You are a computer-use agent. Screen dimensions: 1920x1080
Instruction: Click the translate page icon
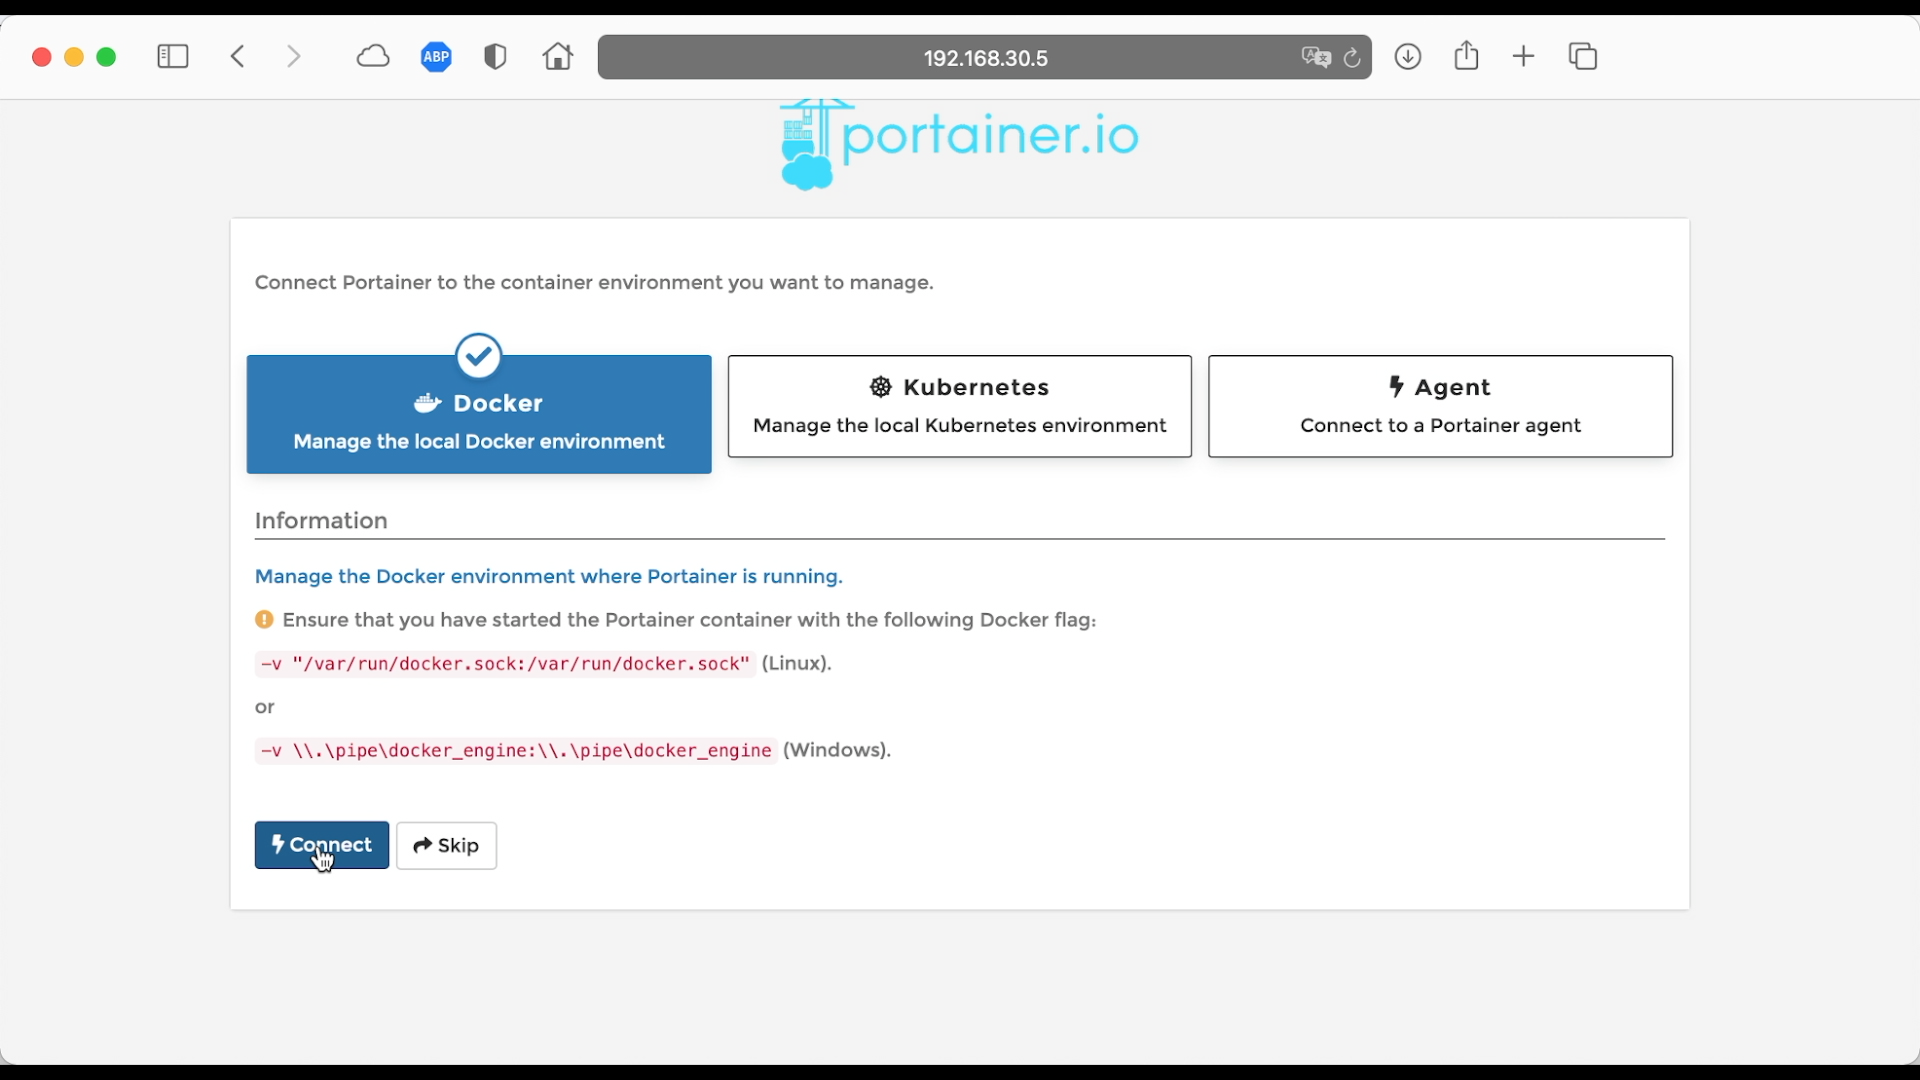[x=1315, y=58]
